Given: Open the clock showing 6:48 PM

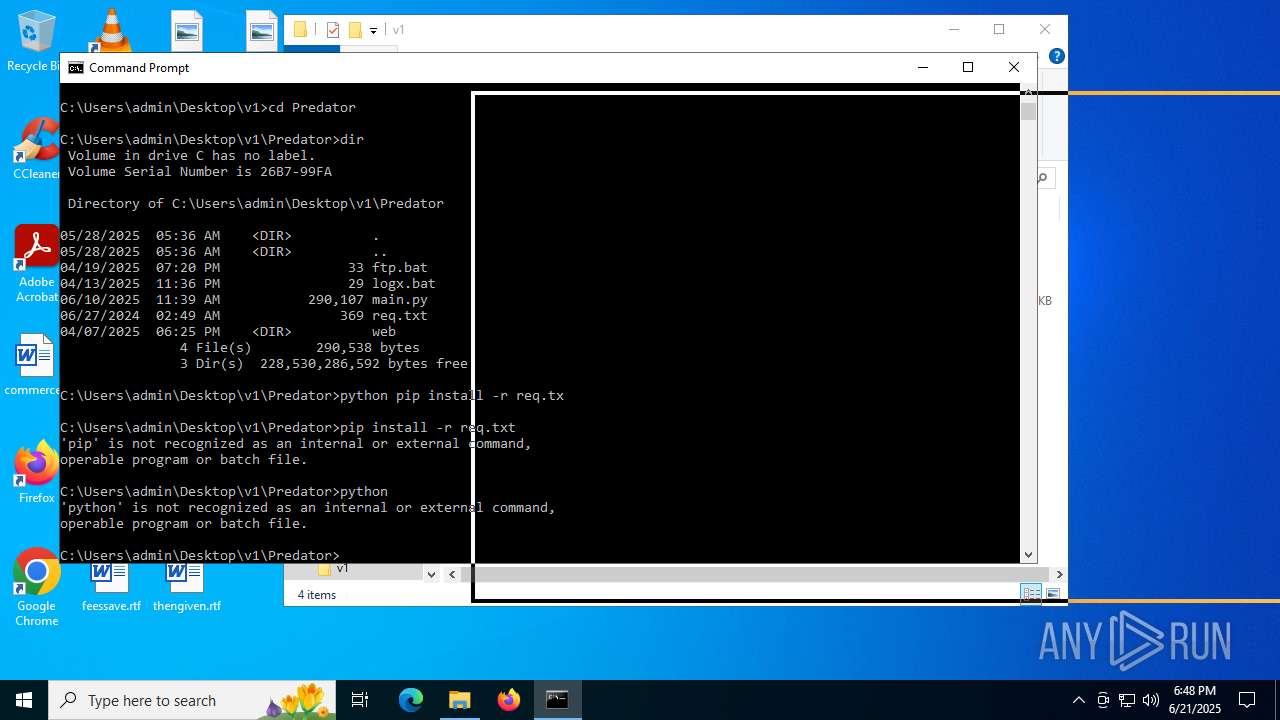Looking at the screenshot, I should pyautogui.click(x=1196, y=700).
